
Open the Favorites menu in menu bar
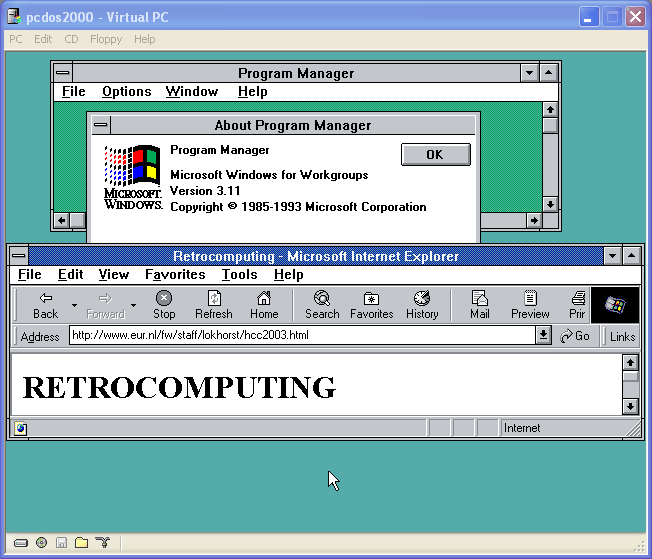(175, 275)
